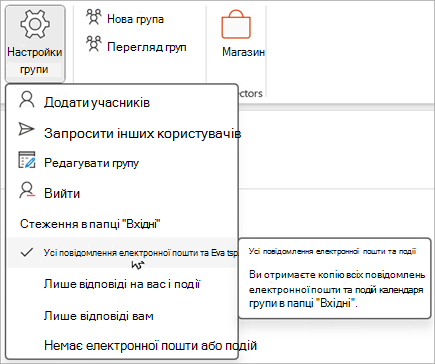Click the Магазин label
The image size is (435, 364).
243,52
